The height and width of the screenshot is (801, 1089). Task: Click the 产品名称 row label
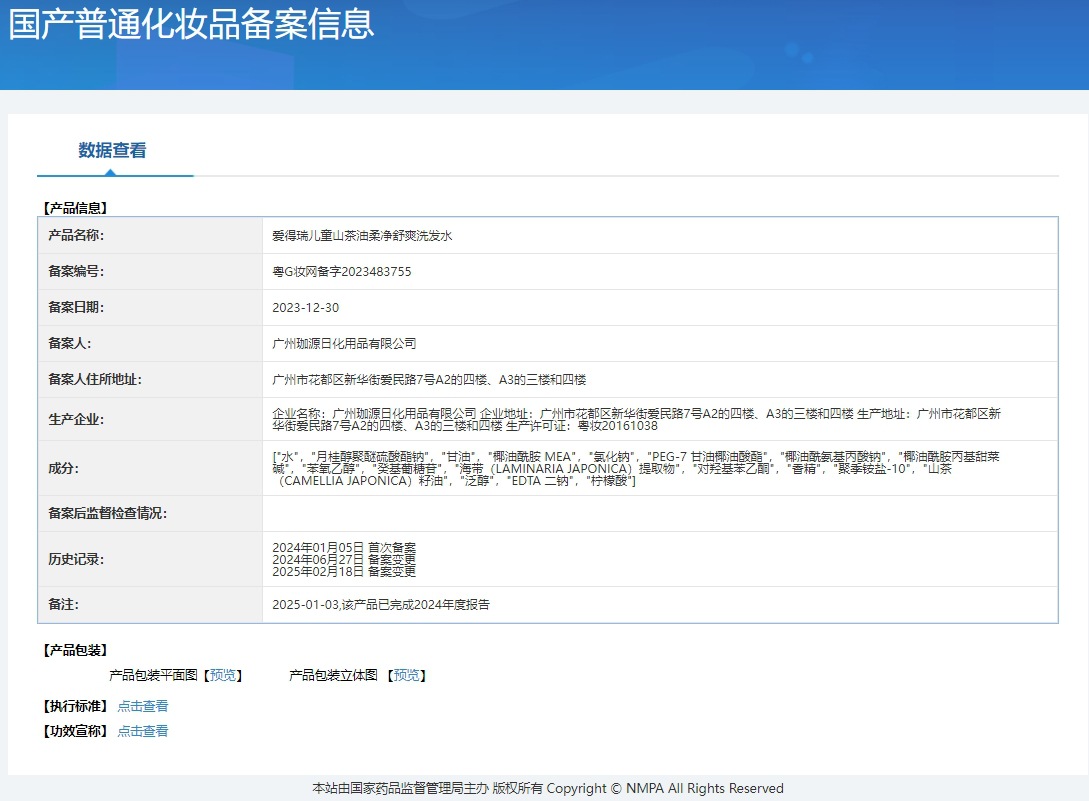coord(76,236)
